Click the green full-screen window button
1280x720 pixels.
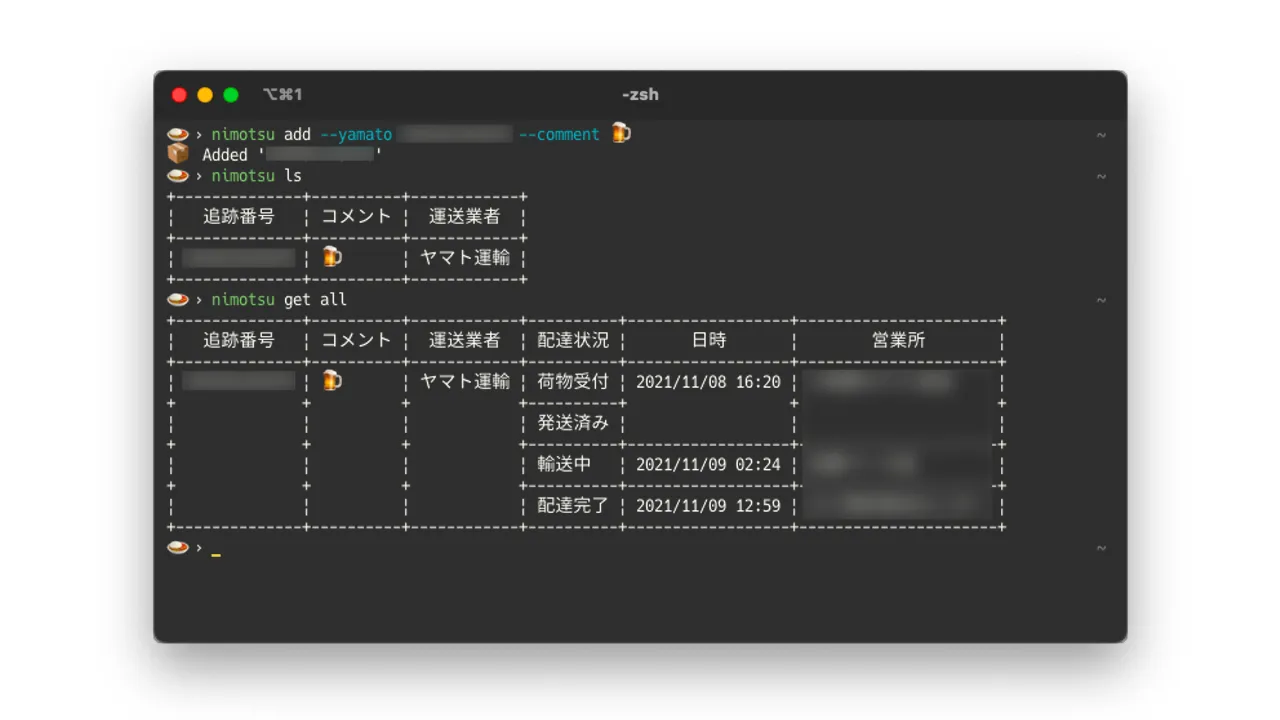tap(231, 95)
